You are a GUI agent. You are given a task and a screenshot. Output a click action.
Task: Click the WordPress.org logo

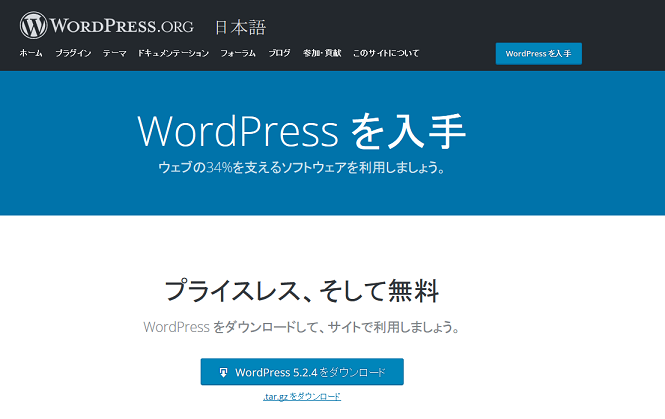click(106, 25)
